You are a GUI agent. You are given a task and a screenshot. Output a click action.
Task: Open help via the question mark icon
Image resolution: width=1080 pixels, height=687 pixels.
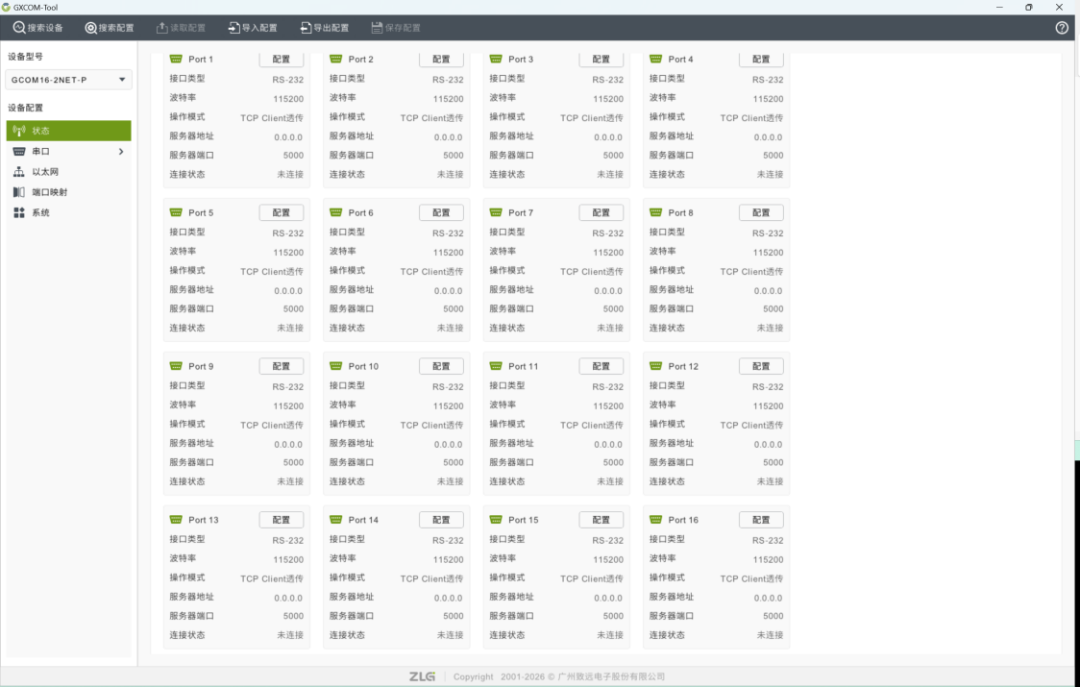1061,28
